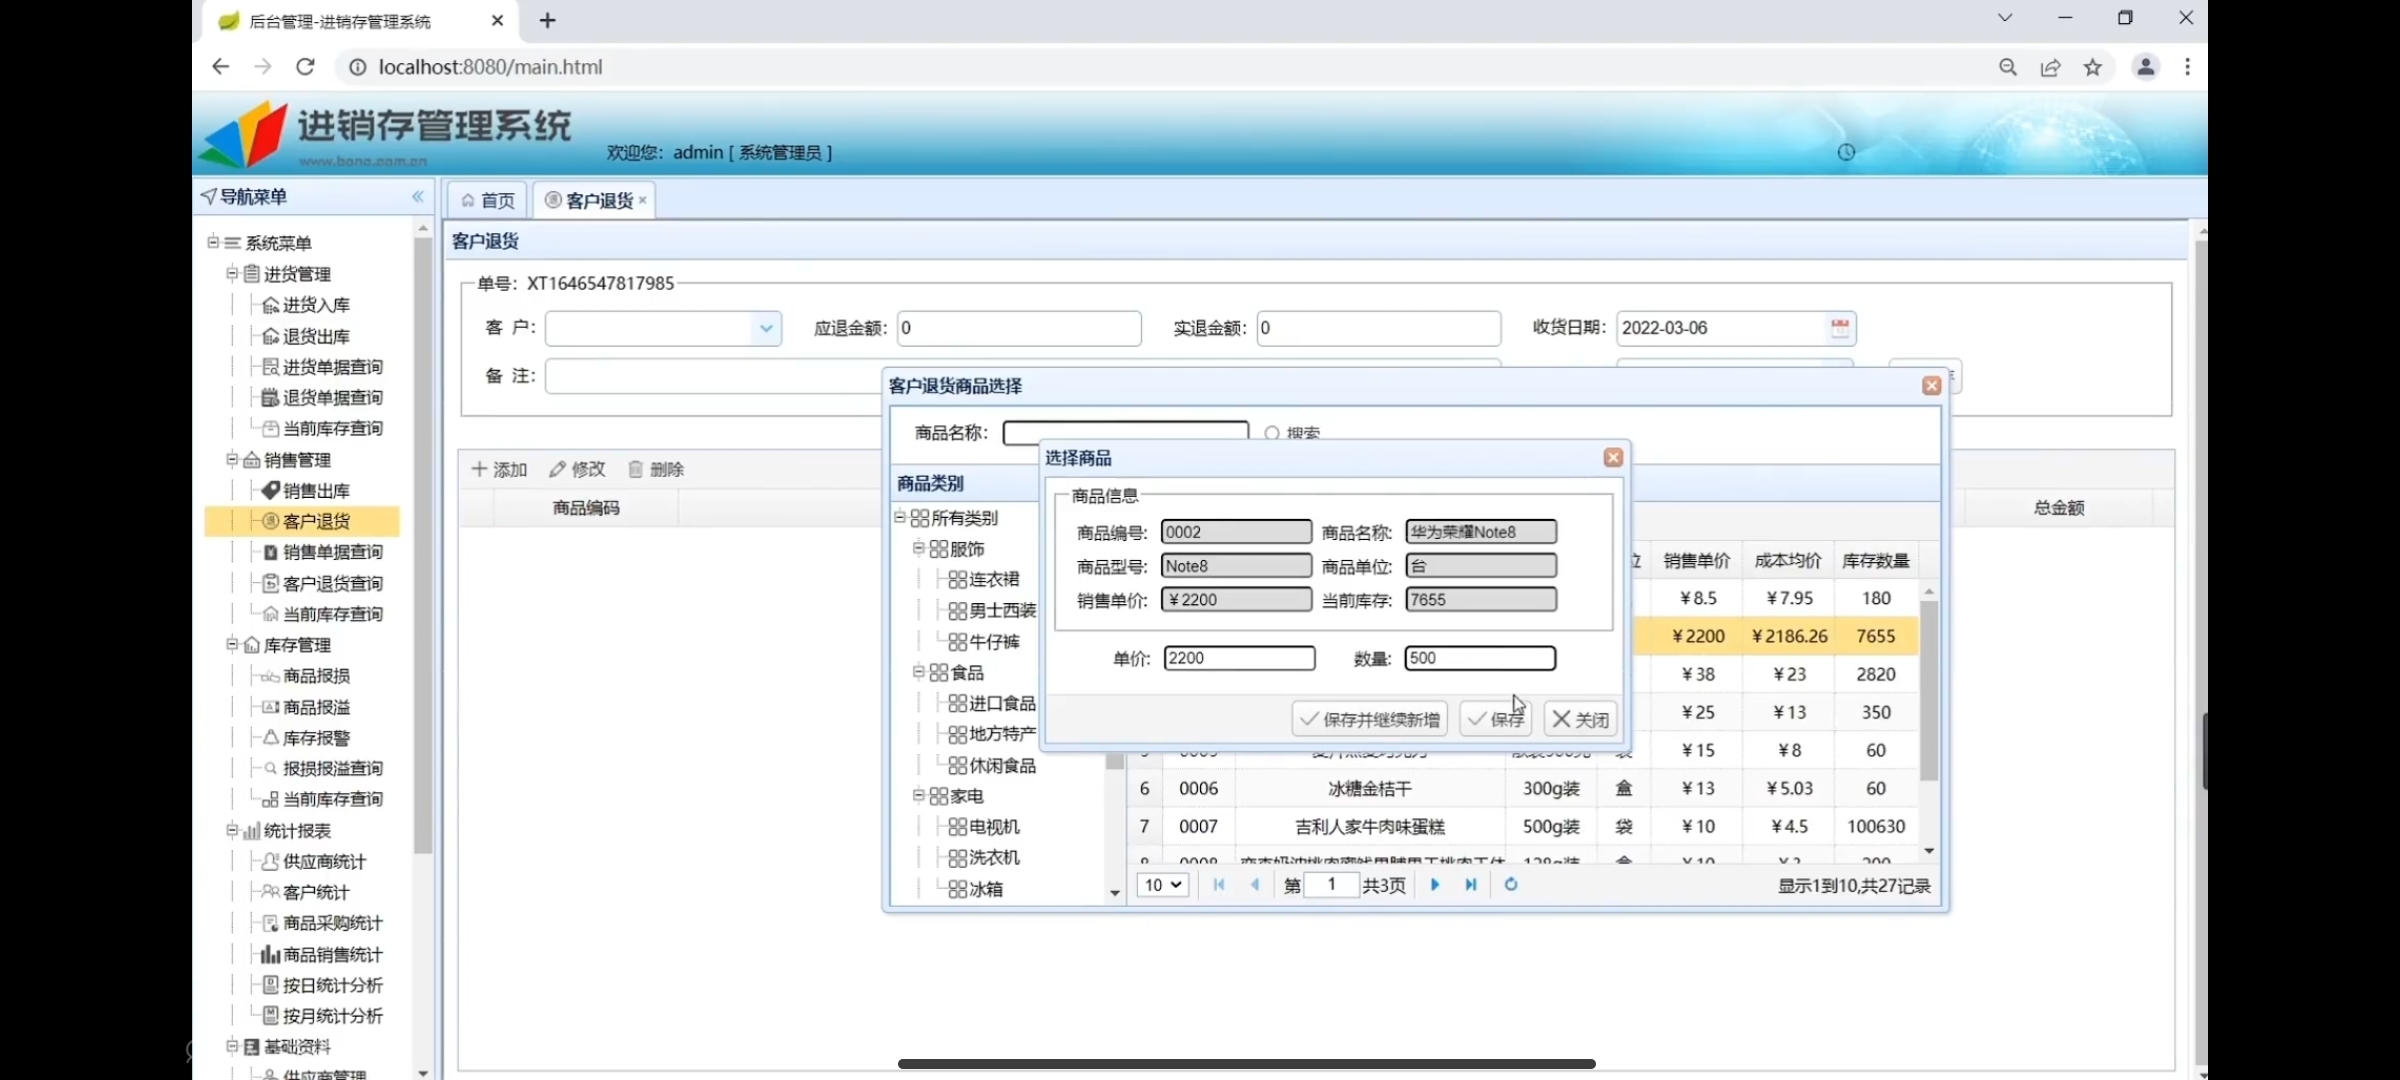Open the 客户 dropdown
2400x1080 pixels.
pos(766,328)
